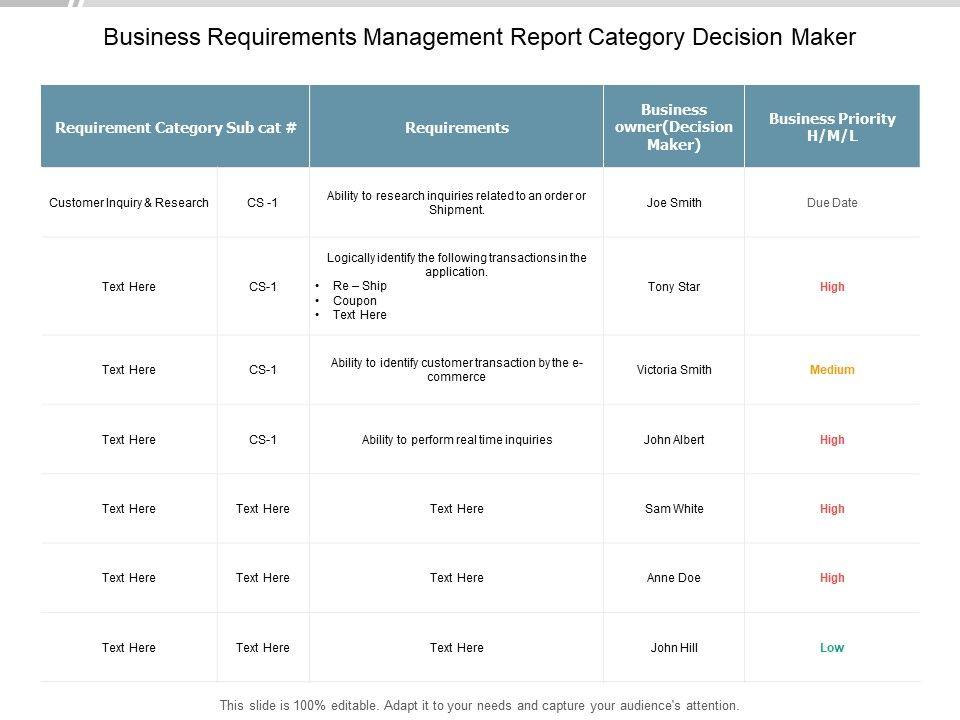Click the Anne Doe owner cell
The width and height of the screenshot is (960, 720).
[674, 578]
